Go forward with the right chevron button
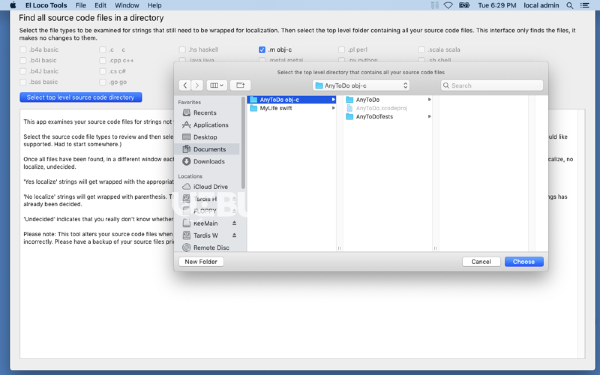Viewport: 600px width, 375px height. 197,85
